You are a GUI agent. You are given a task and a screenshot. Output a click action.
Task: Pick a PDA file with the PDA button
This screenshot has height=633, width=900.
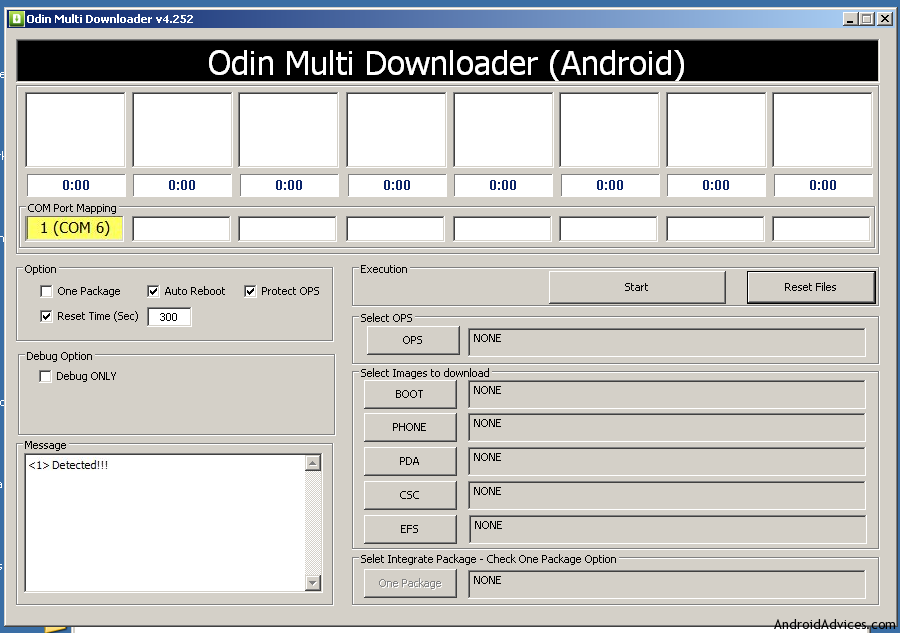point(410,461)
